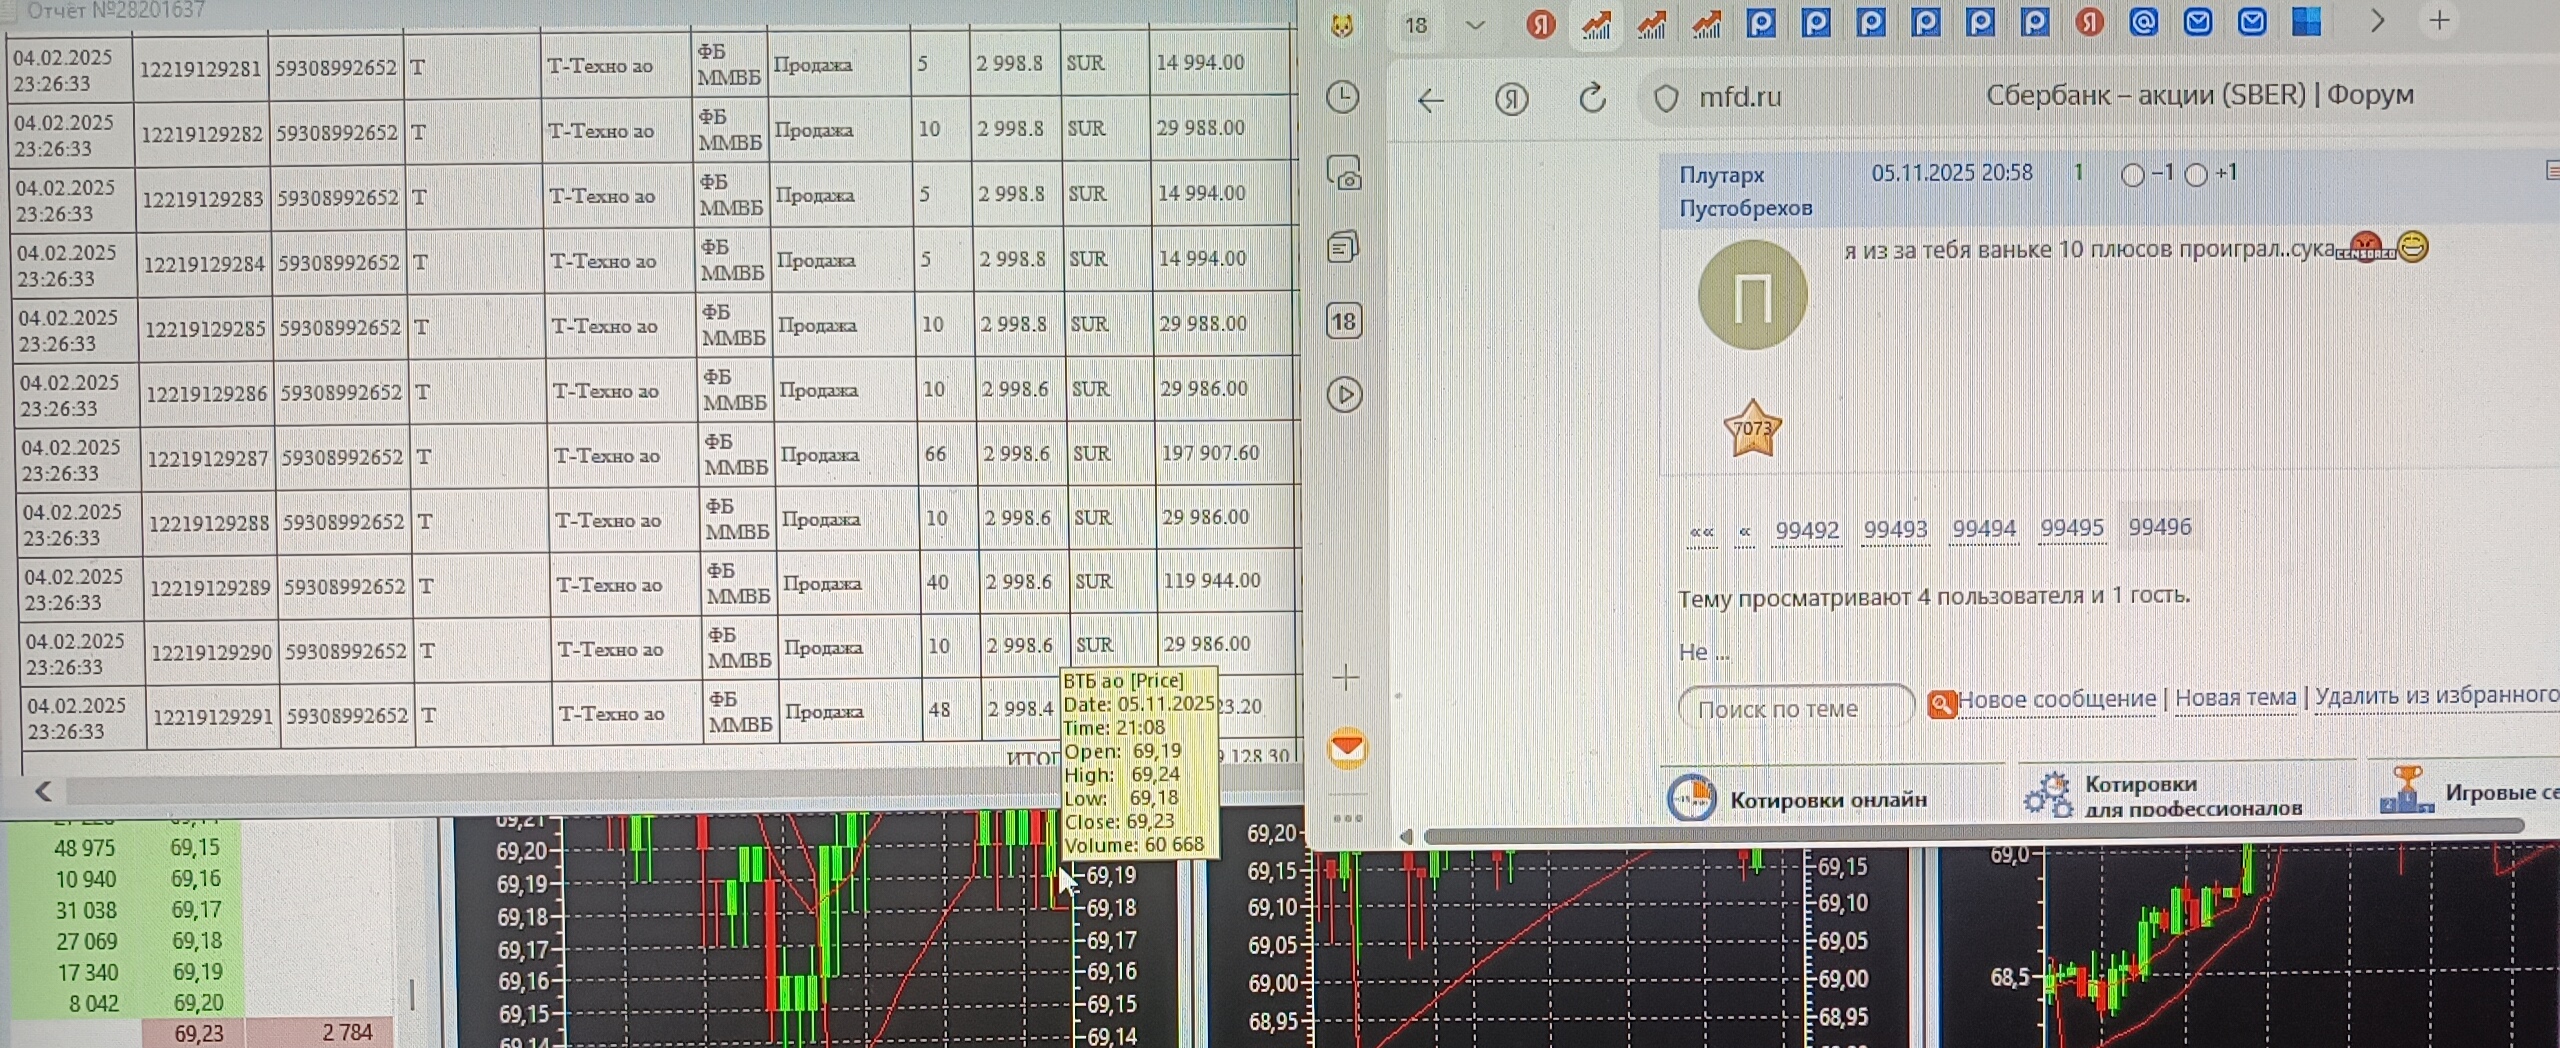Go to forum page 99493
Image resolution: width=2560 pixels, height=1048 pixels.
(x=1895, y=530)
